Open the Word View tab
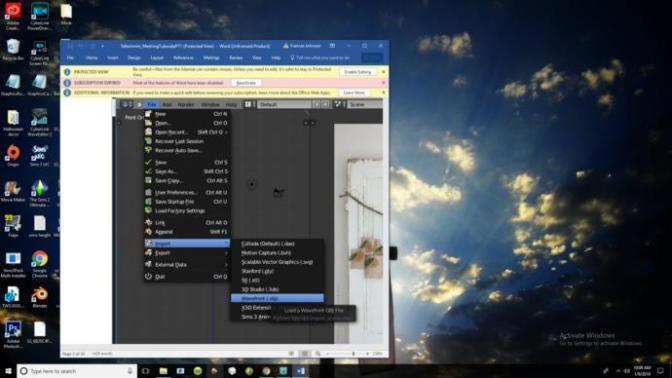Viewport: 672px width, 378px height. (257, 57)
